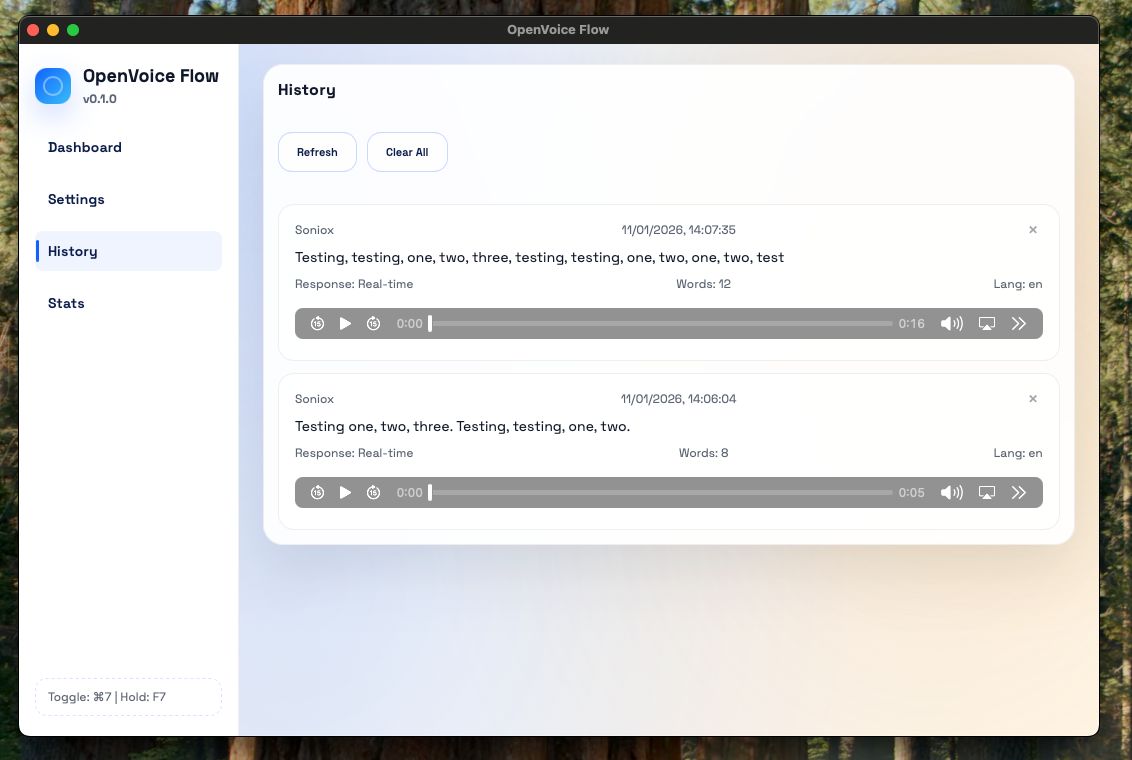Click 'Lang: en' on the 8-word entry

click(x=1017, y=453)
